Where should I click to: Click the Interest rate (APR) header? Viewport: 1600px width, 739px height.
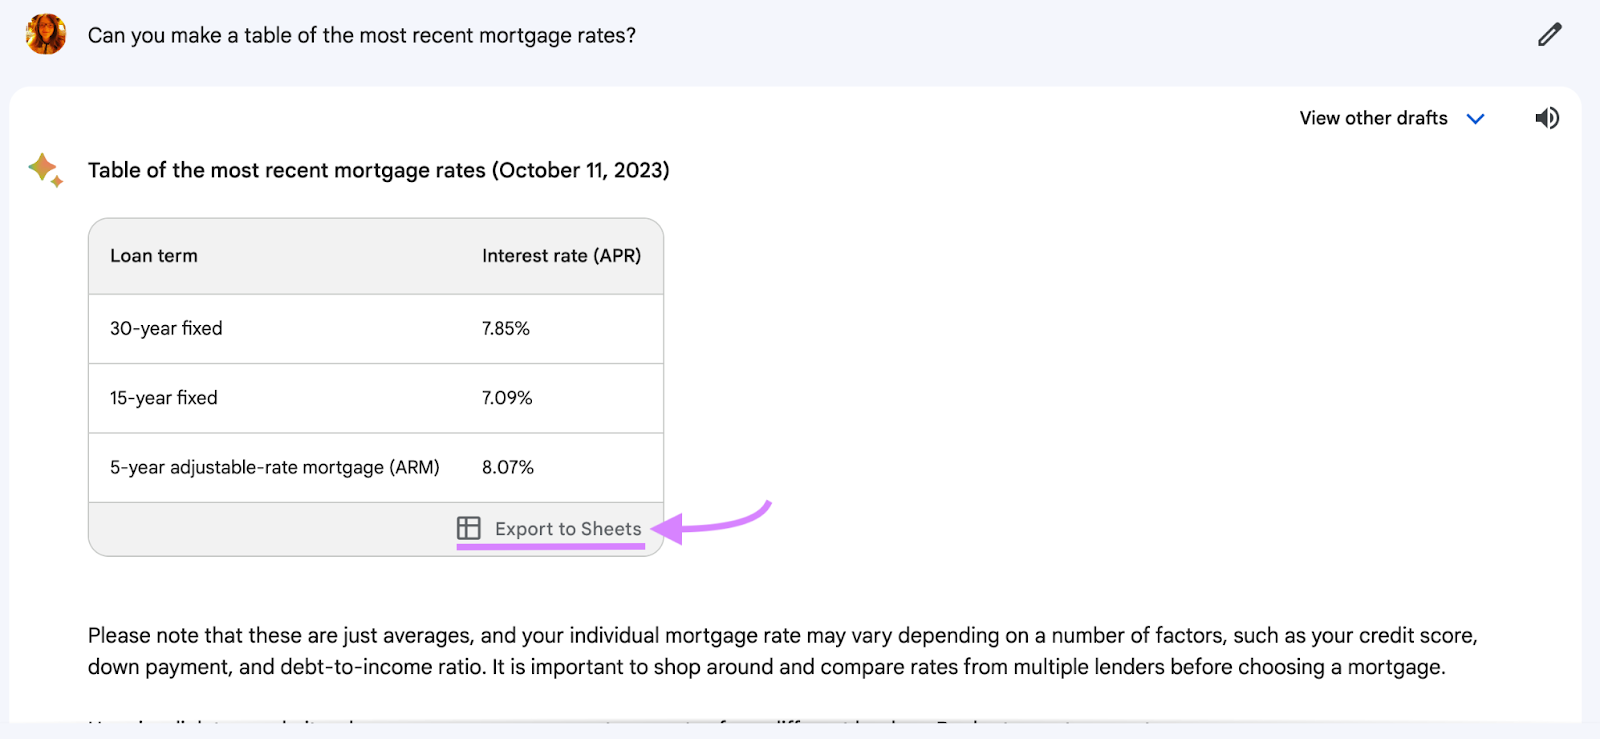point(560,256)
